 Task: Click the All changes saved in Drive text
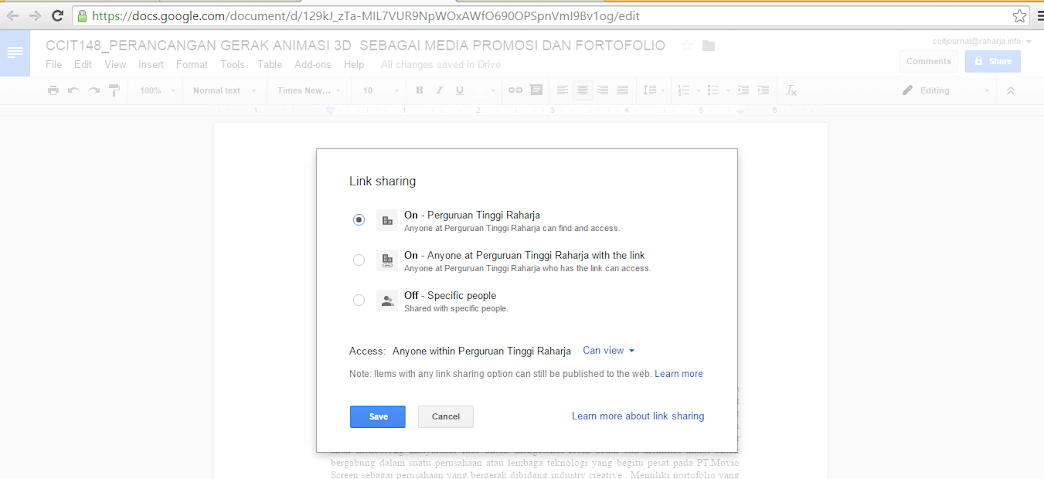[441, 65]
